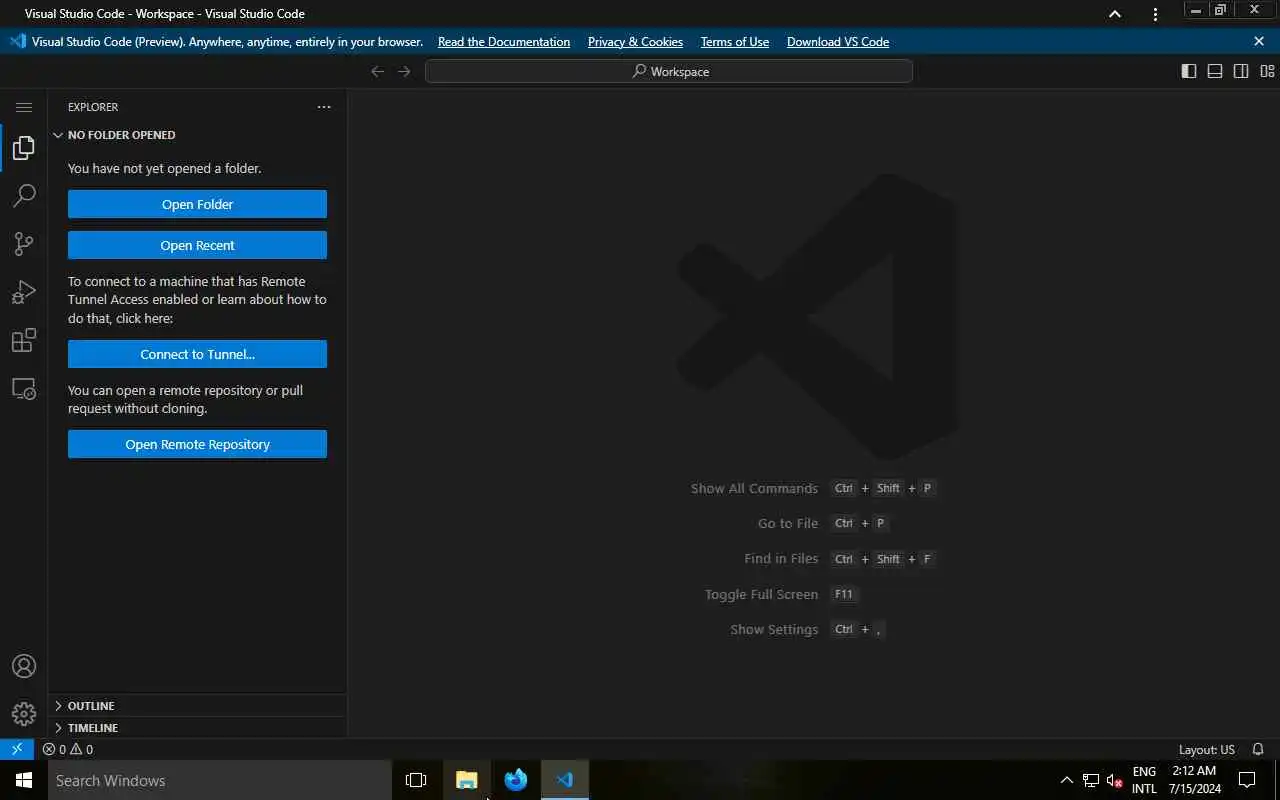The height and width of the screenshot is (800, 1280).
Task: Click the Open Folder button
Action: [x=197, y=204]
